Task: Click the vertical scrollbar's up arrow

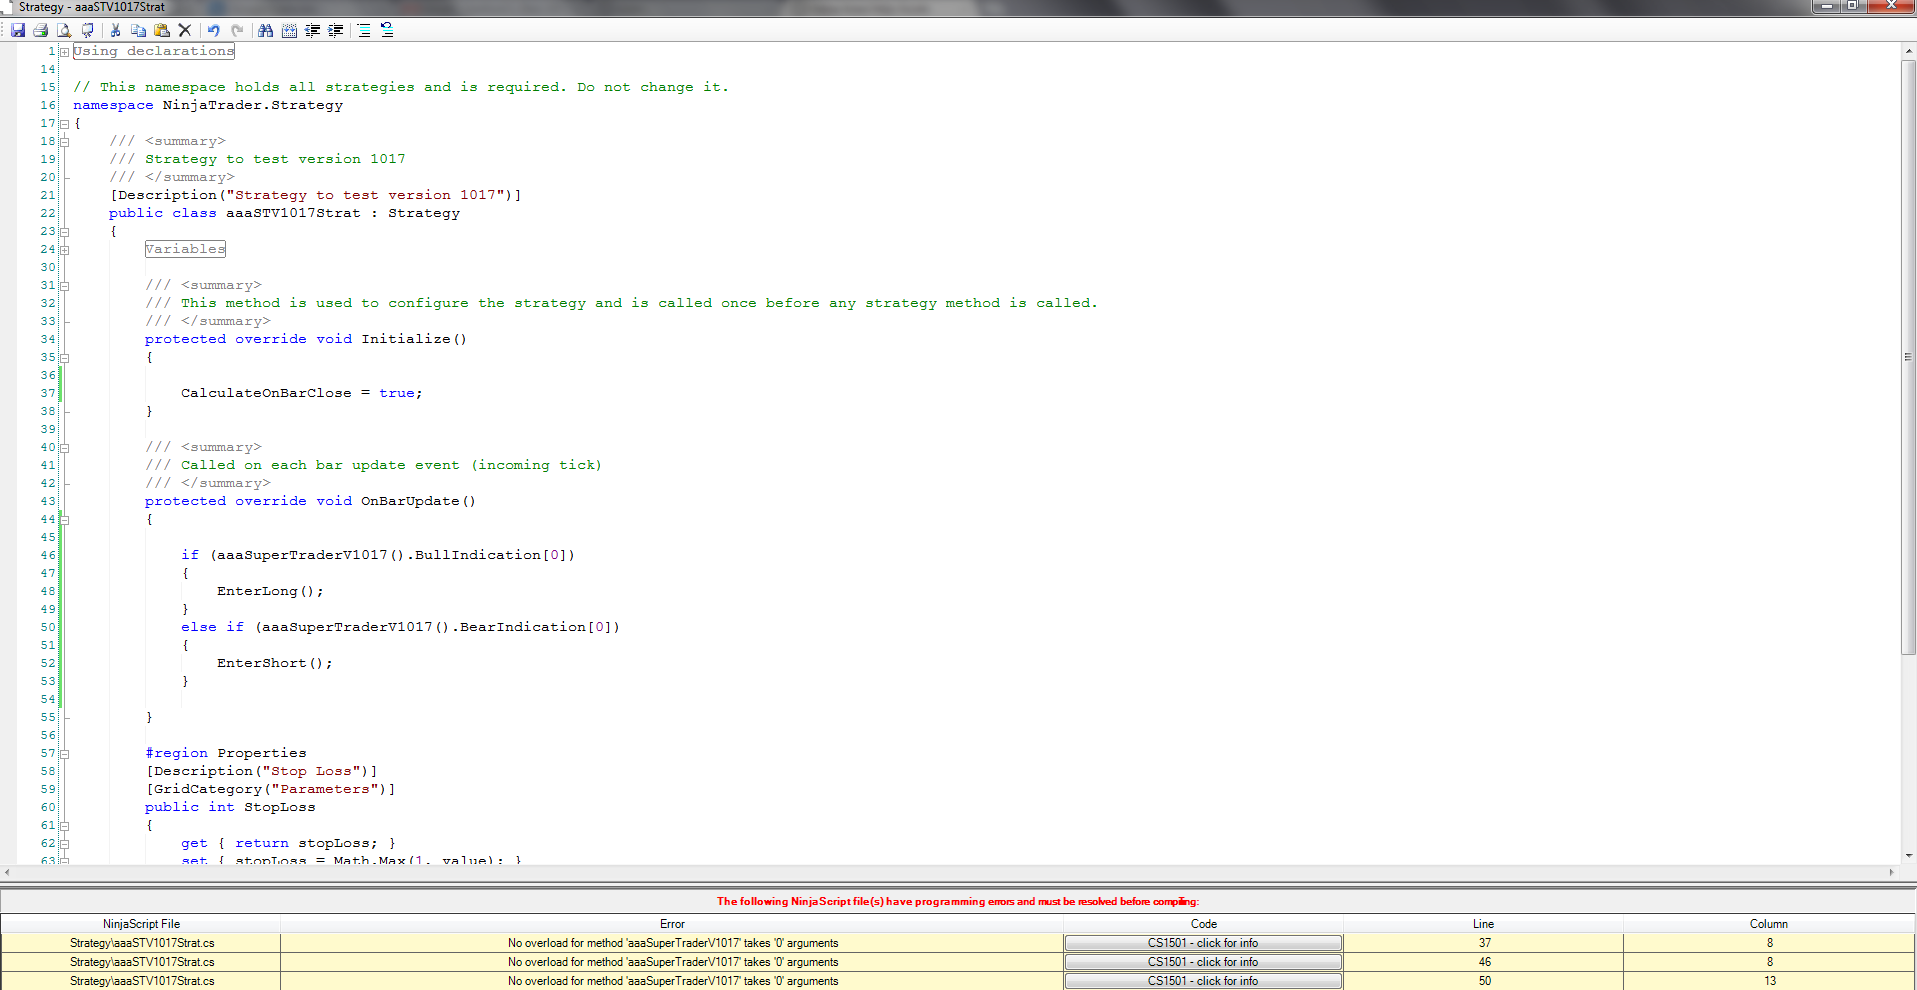Action: pos(1908,49)
